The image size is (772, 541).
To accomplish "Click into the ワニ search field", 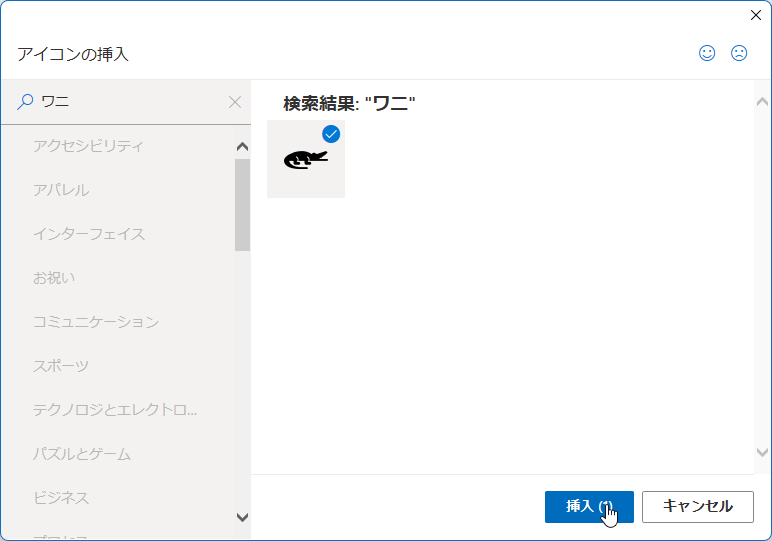I will pyautogui.click(x=130, y=102).
